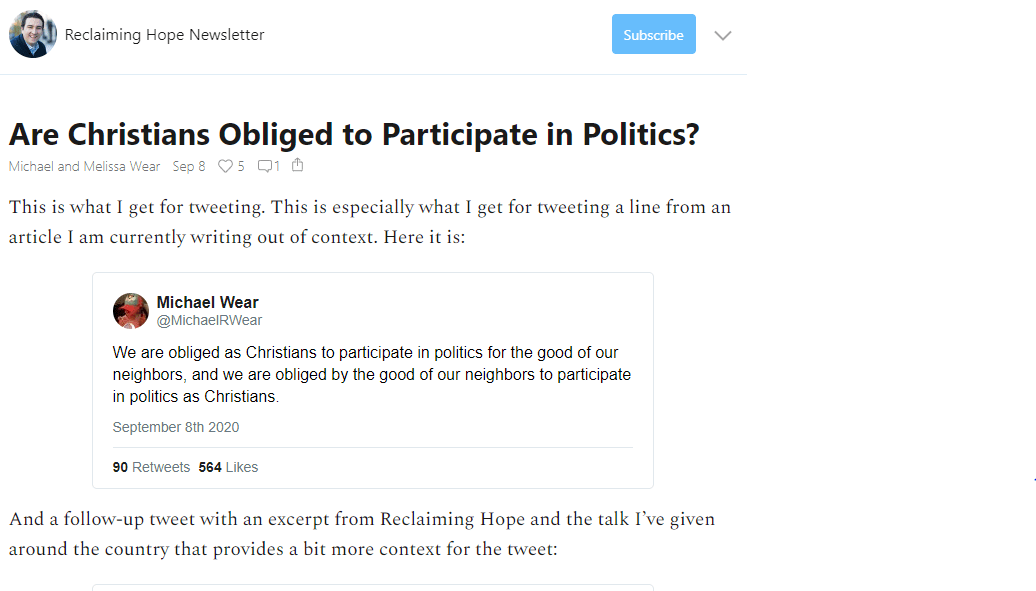Viewport: 1036px width, 591px height.
Task: View the 90 Retweets count
Action: click(x=151, y=467)
